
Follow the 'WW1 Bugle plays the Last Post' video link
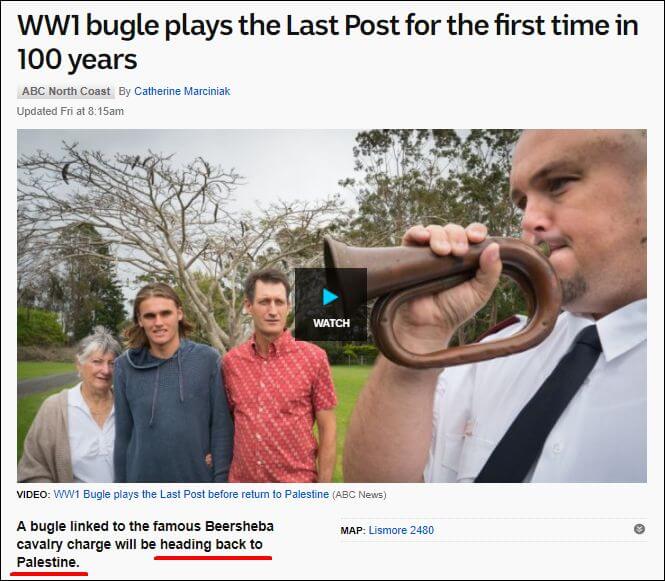pos(191,494)
